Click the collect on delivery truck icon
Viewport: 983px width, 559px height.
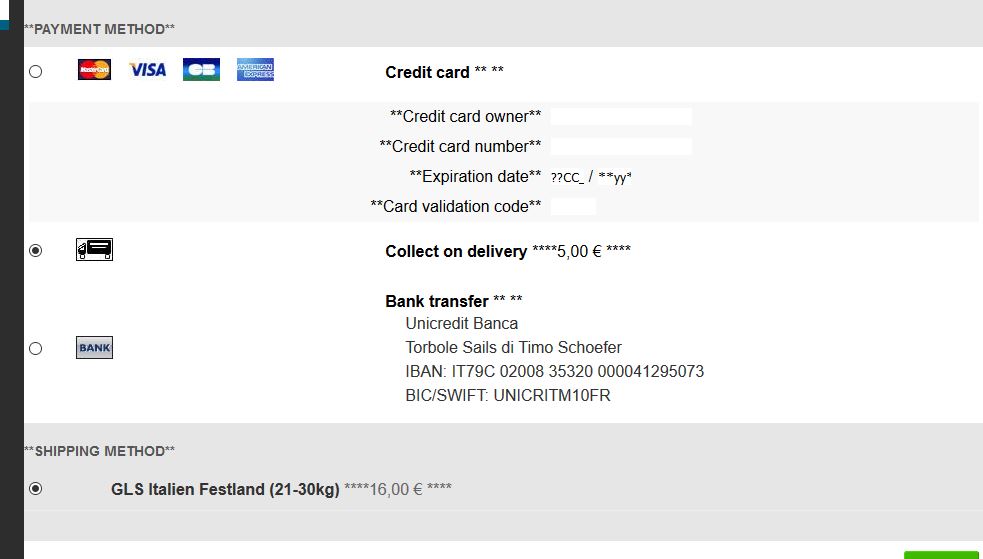[94, 249]
